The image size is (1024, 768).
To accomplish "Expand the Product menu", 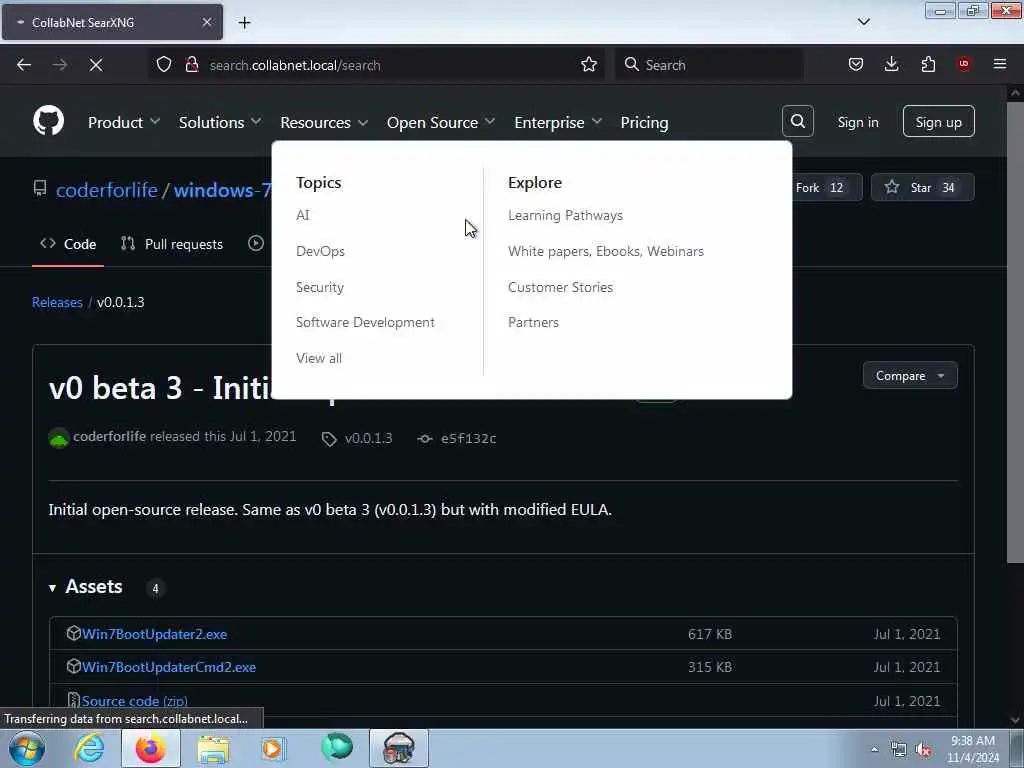I will (x=124, y=122).
